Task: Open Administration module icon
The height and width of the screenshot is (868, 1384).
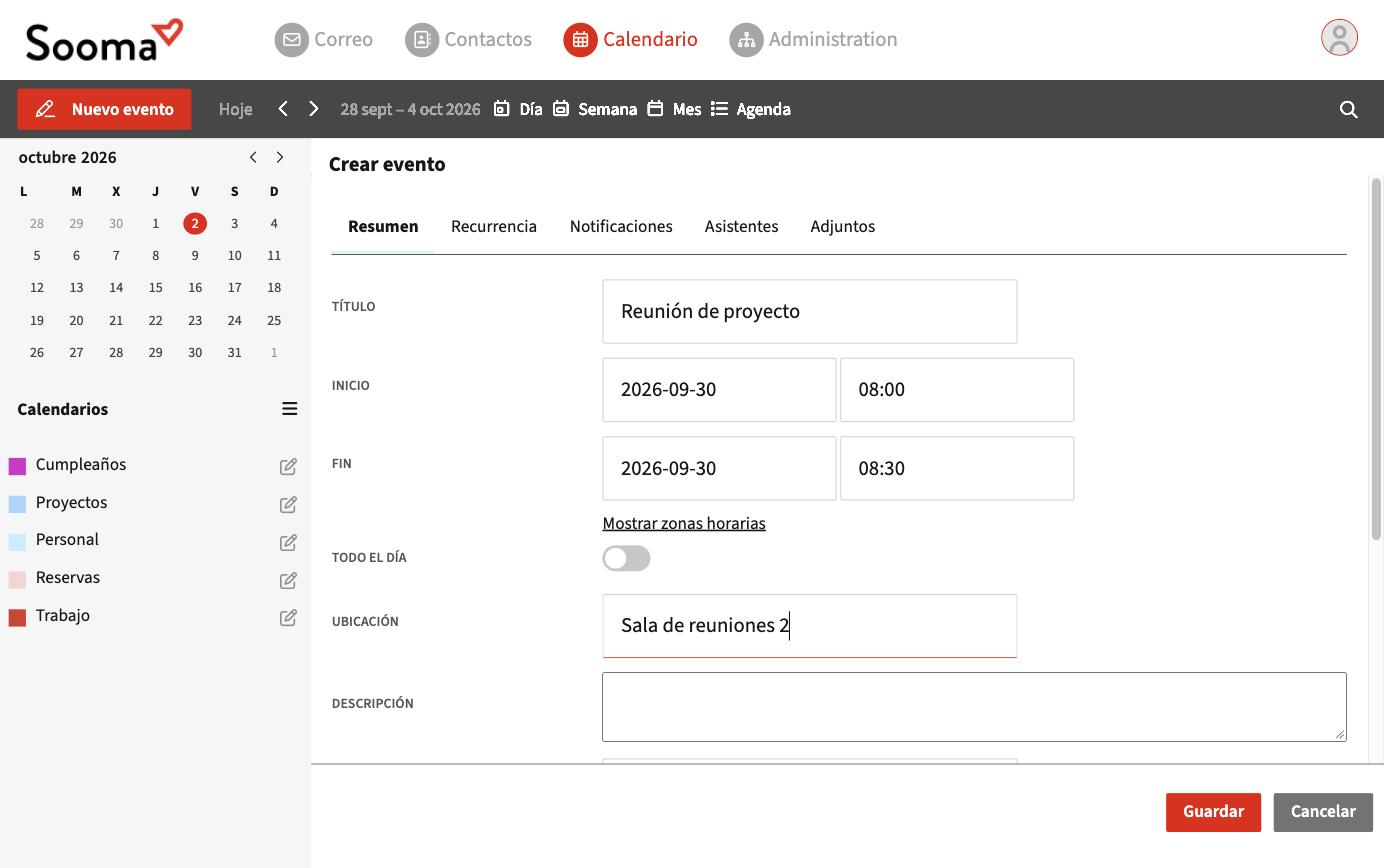Action: click(x=746, y=39)
